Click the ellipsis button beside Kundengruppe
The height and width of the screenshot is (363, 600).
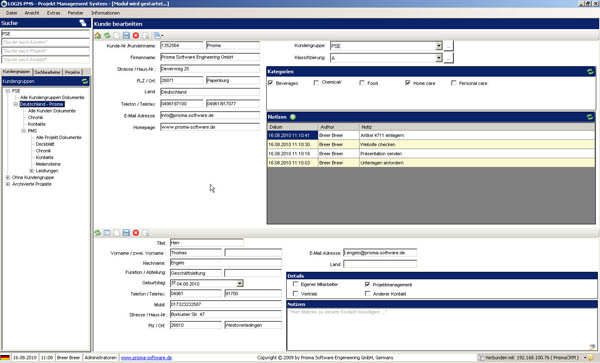pyautogui.click(x=449, y=46)
